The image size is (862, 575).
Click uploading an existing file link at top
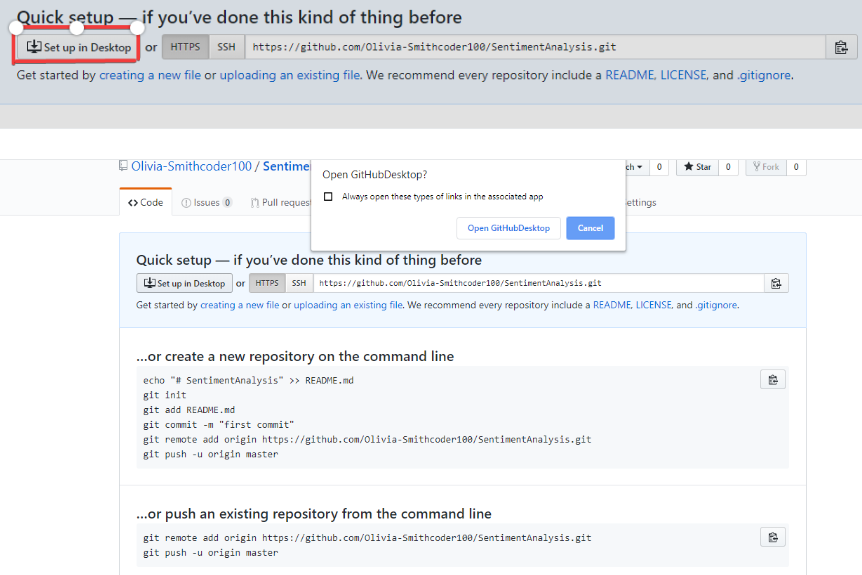[290, 75]
